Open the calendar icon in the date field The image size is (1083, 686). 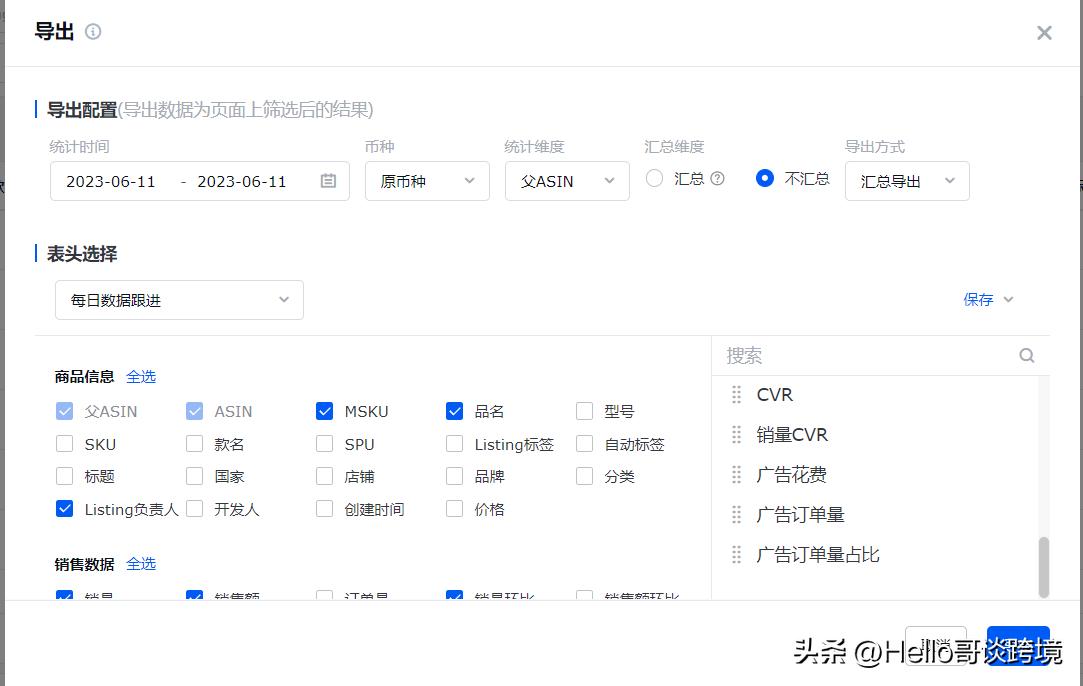coord(330,181)
